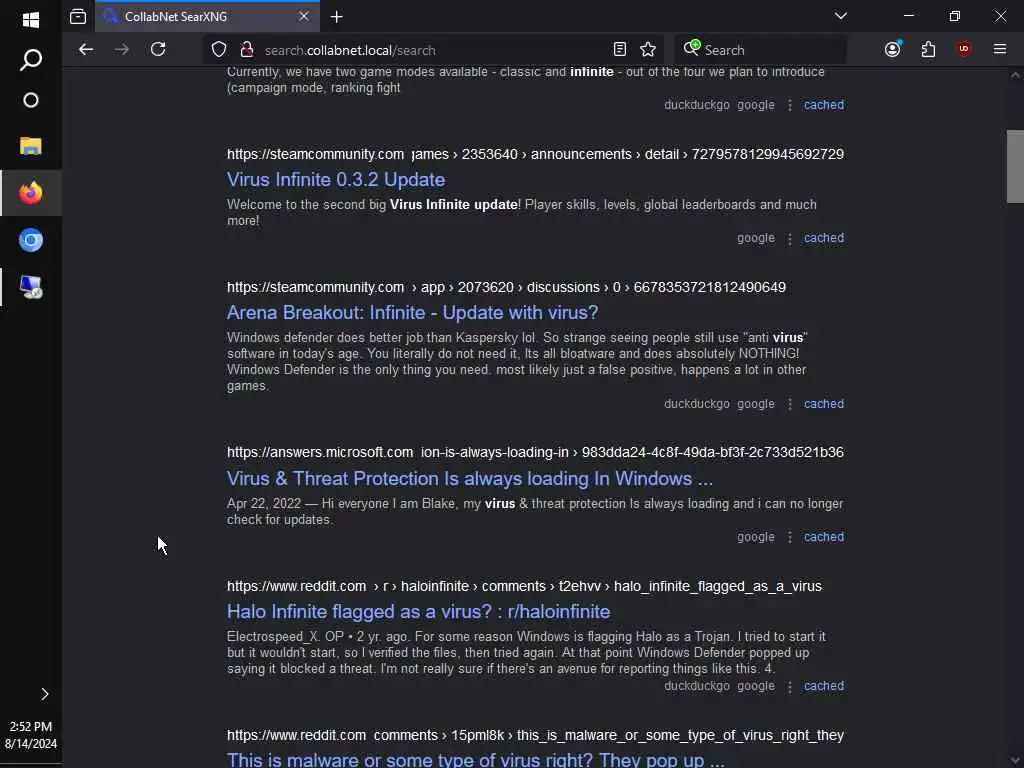Open three-dot options for Arena Breakout result
Image resolution: width=1024 pixels, height=768 pixels.
[x=790, y=404]
